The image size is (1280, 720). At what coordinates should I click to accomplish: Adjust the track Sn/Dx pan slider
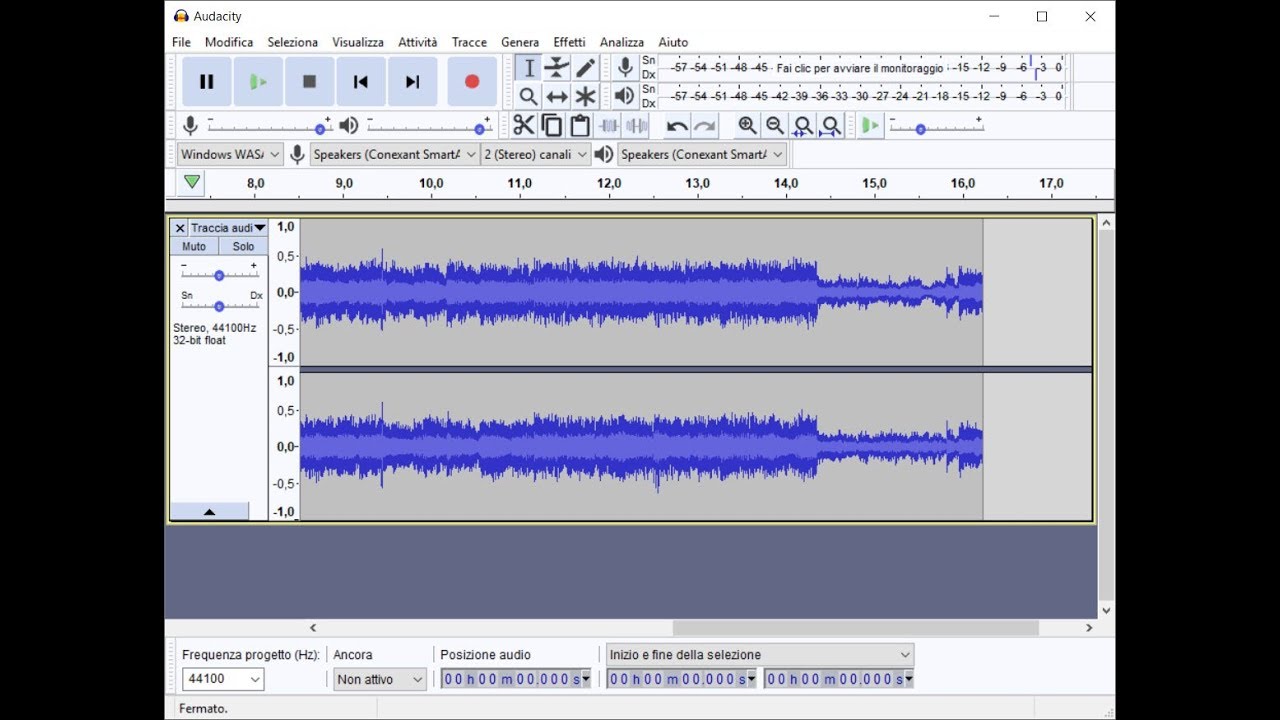[219, 306]
